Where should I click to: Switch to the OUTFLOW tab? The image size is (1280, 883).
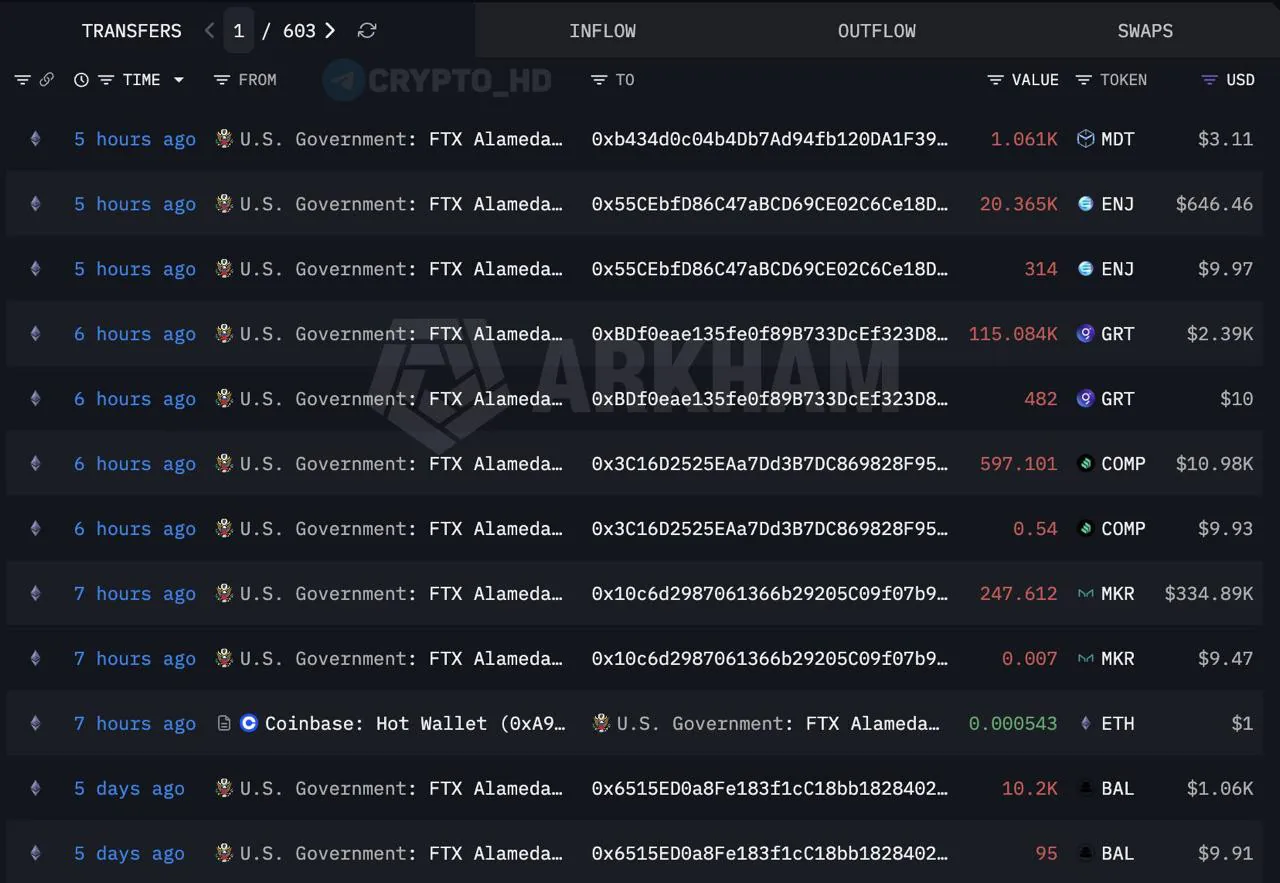[x=877, y=31]
